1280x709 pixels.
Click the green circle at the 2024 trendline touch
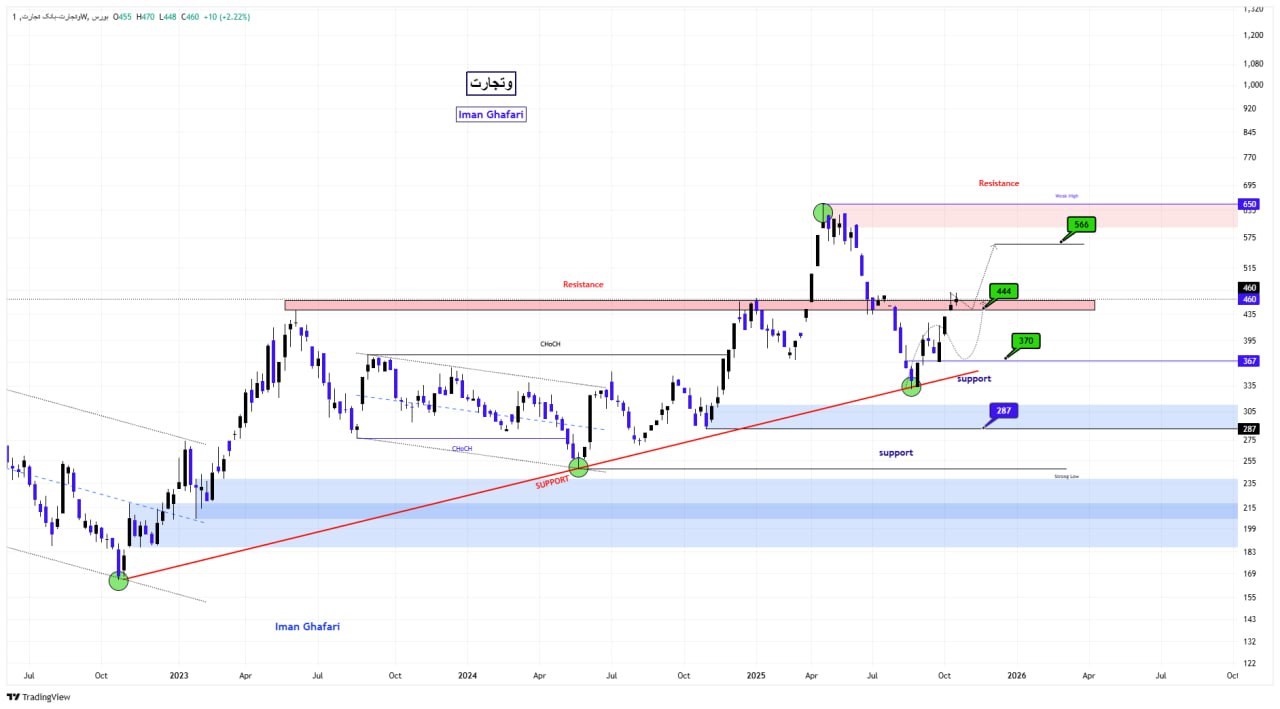(x=578, y=466)
